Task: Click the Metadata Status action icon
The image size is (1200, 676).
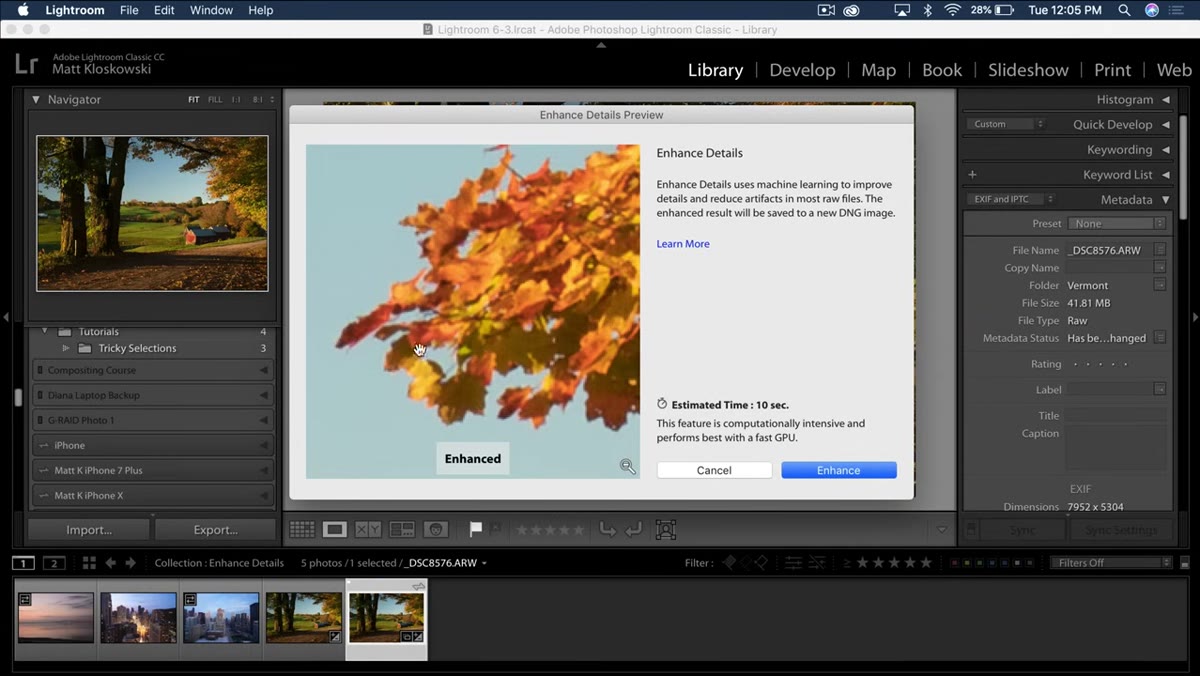Action: pos(1160,338)
